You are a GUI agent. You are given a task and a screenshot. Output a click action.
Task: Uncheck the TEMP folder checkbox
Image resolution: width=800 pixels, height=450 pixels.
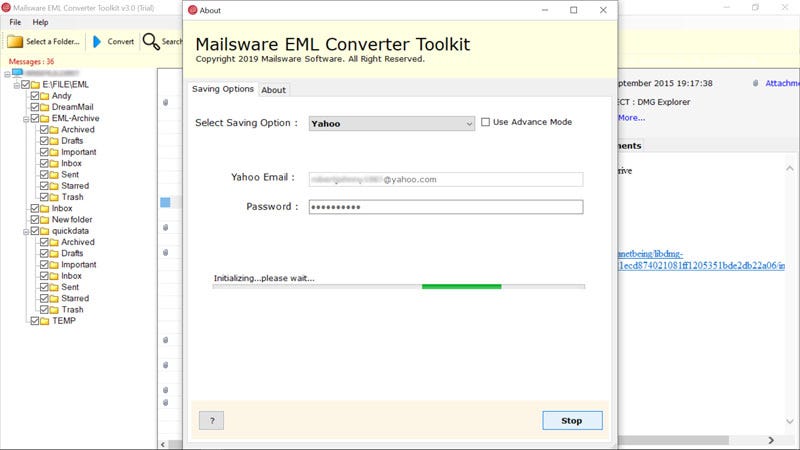35,321
